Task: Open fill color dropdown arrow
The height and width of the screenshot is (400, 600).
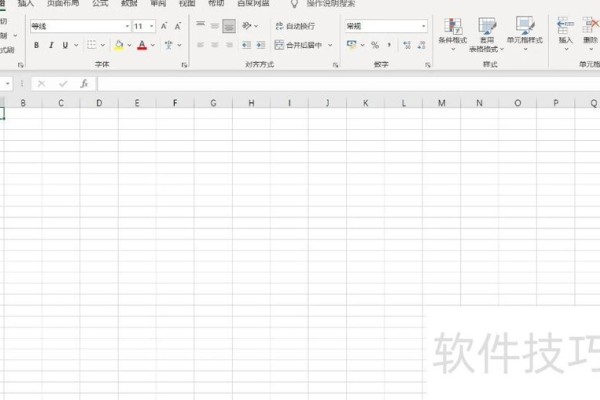Action: pos(129,45)
